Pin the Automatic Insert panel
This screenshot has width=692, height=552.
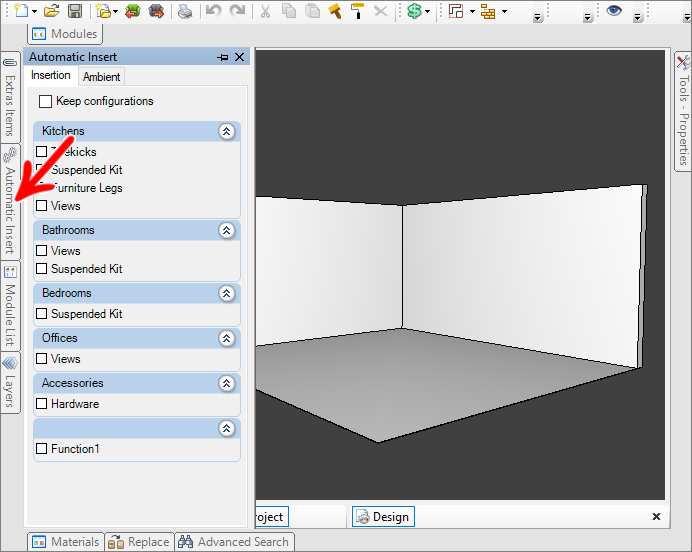[x=223, y=57]
